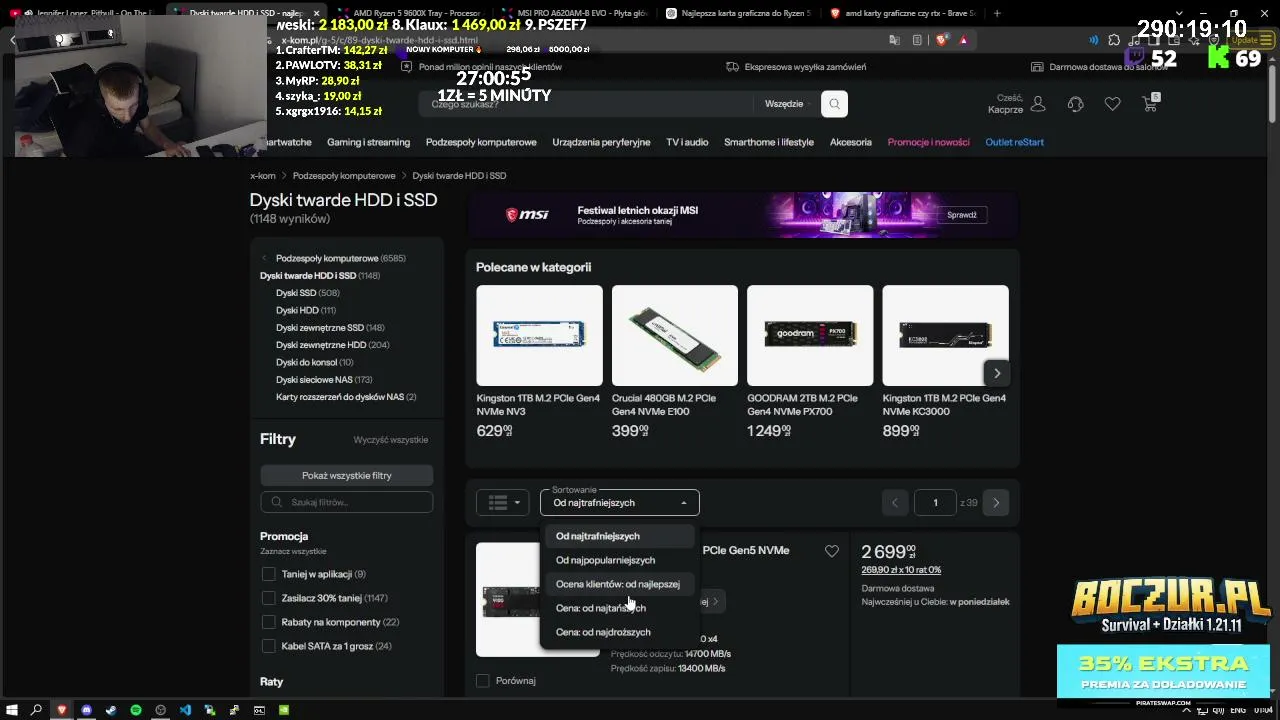Select 'Ocena klientów: od najlepszej' sort option
Image resolution: width=1280 pixels, height=720 pixels.
[x=619, y=584]
